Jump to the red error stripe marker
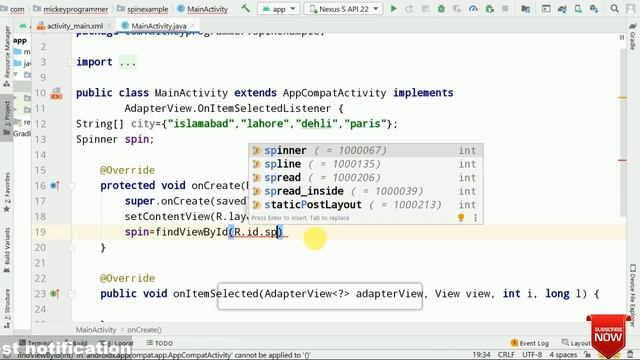 coord(622,160)
